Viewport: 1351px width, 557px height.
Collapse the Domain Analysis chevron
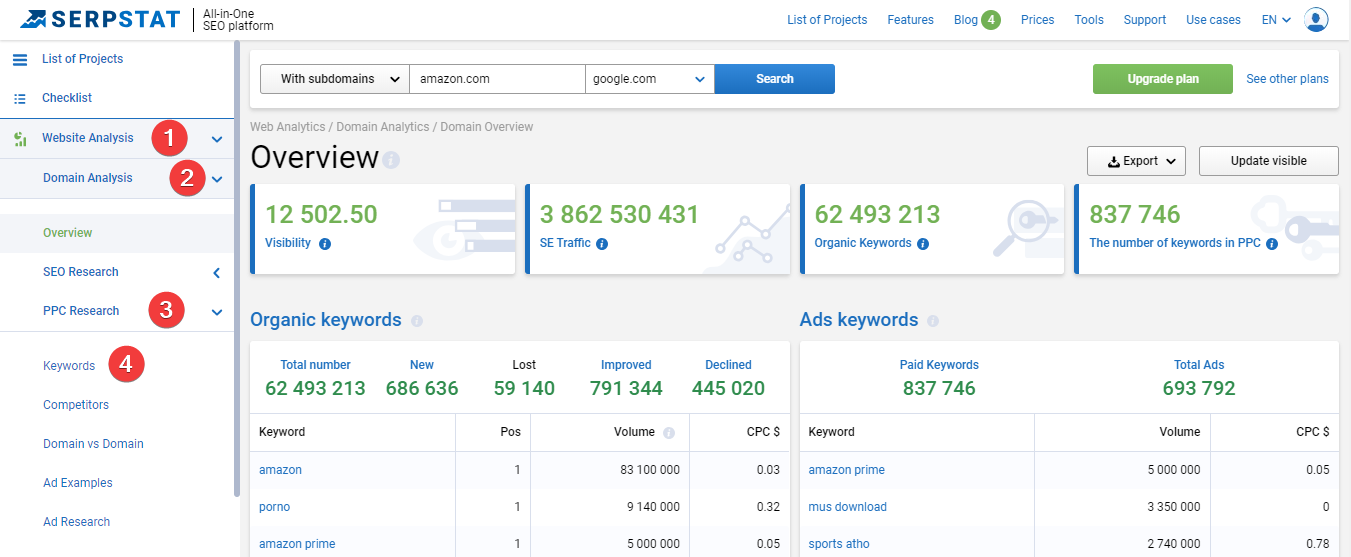click(217, 179)
